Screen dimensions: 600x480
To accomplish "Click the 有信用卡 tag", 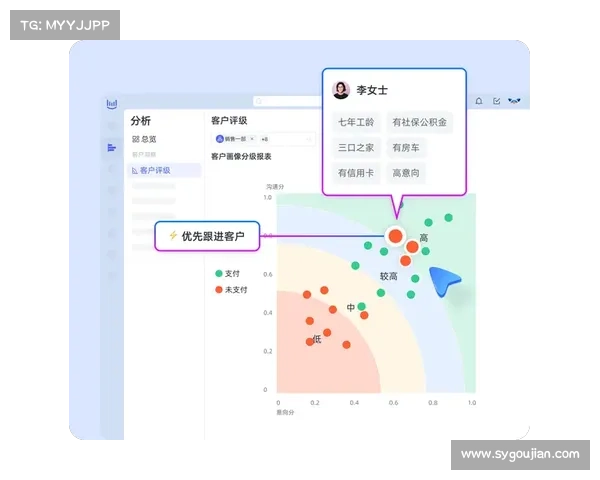I will tap(356, 173).
